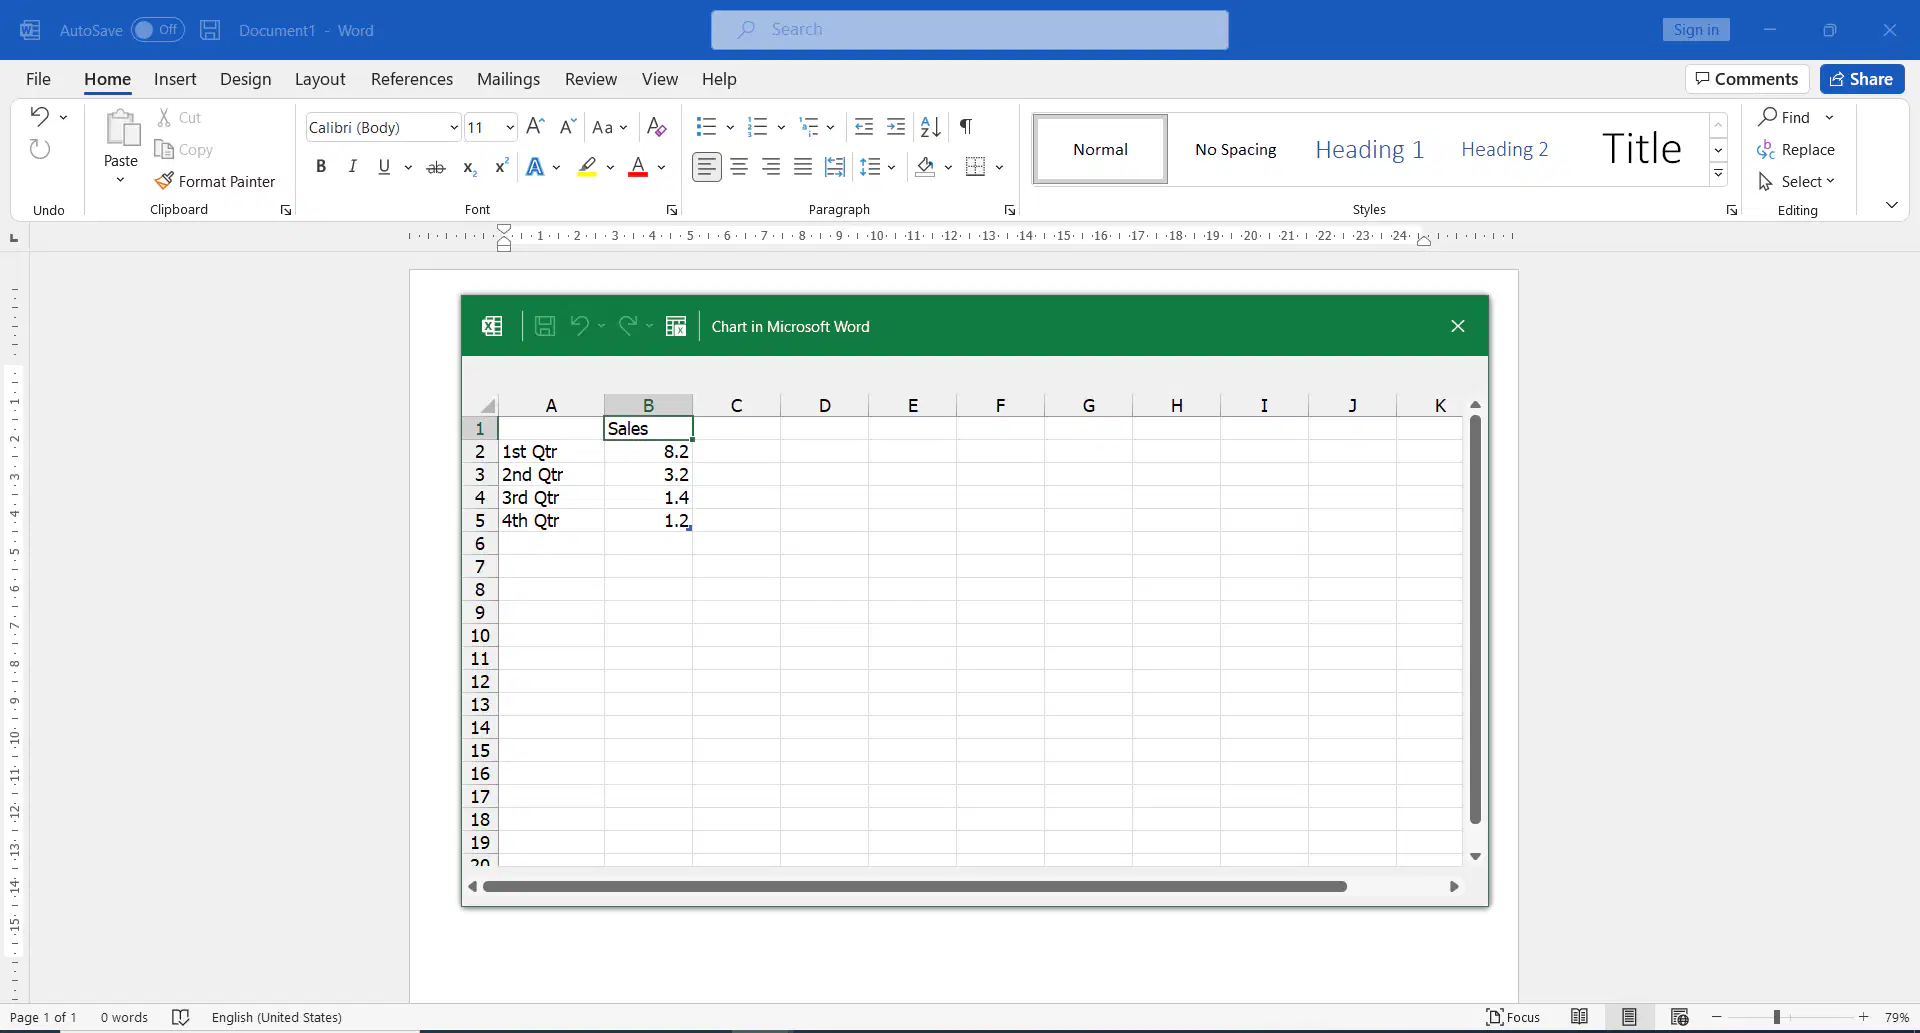This screenshot has width=1920, height=1033.
Task: Open the Borders dropdown arrow
Action: pyautogui.click(x=999, y=167)
